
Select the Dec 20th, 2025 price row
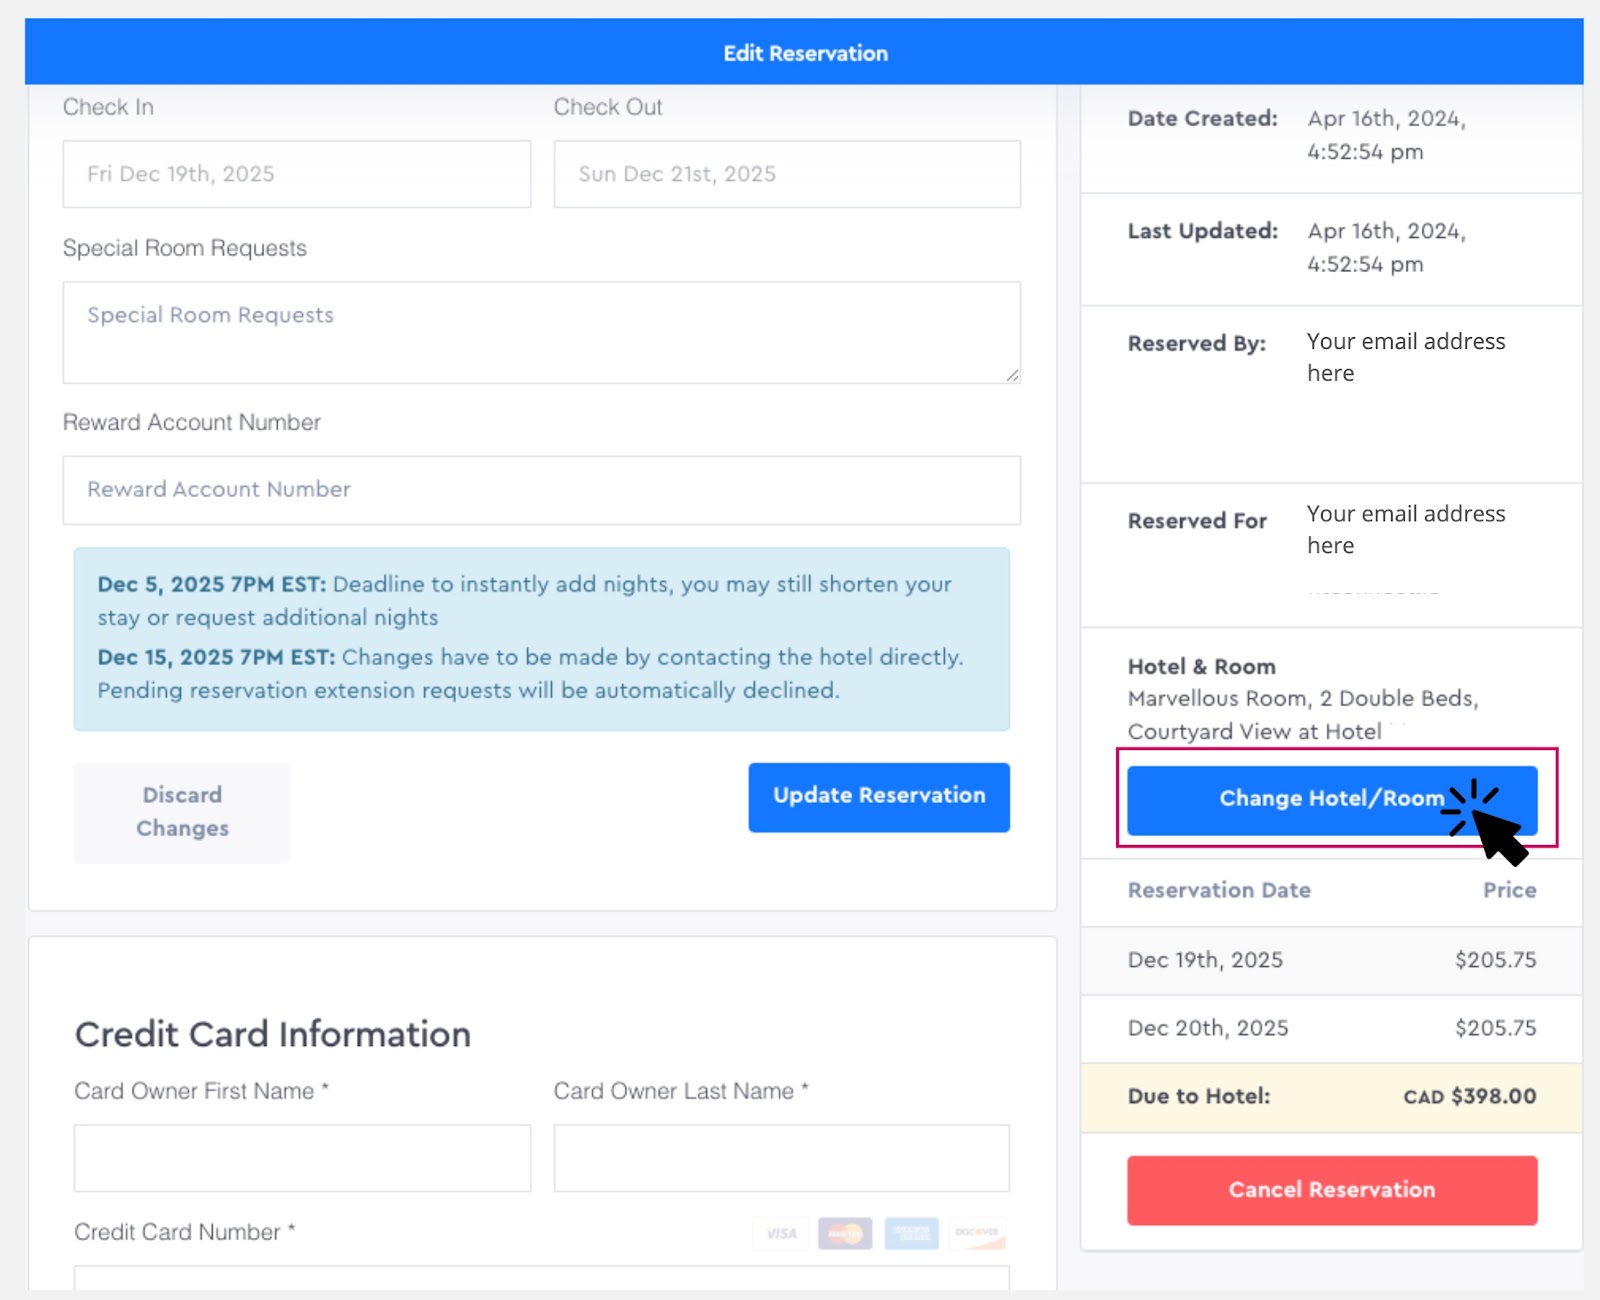(1331, 1028)
